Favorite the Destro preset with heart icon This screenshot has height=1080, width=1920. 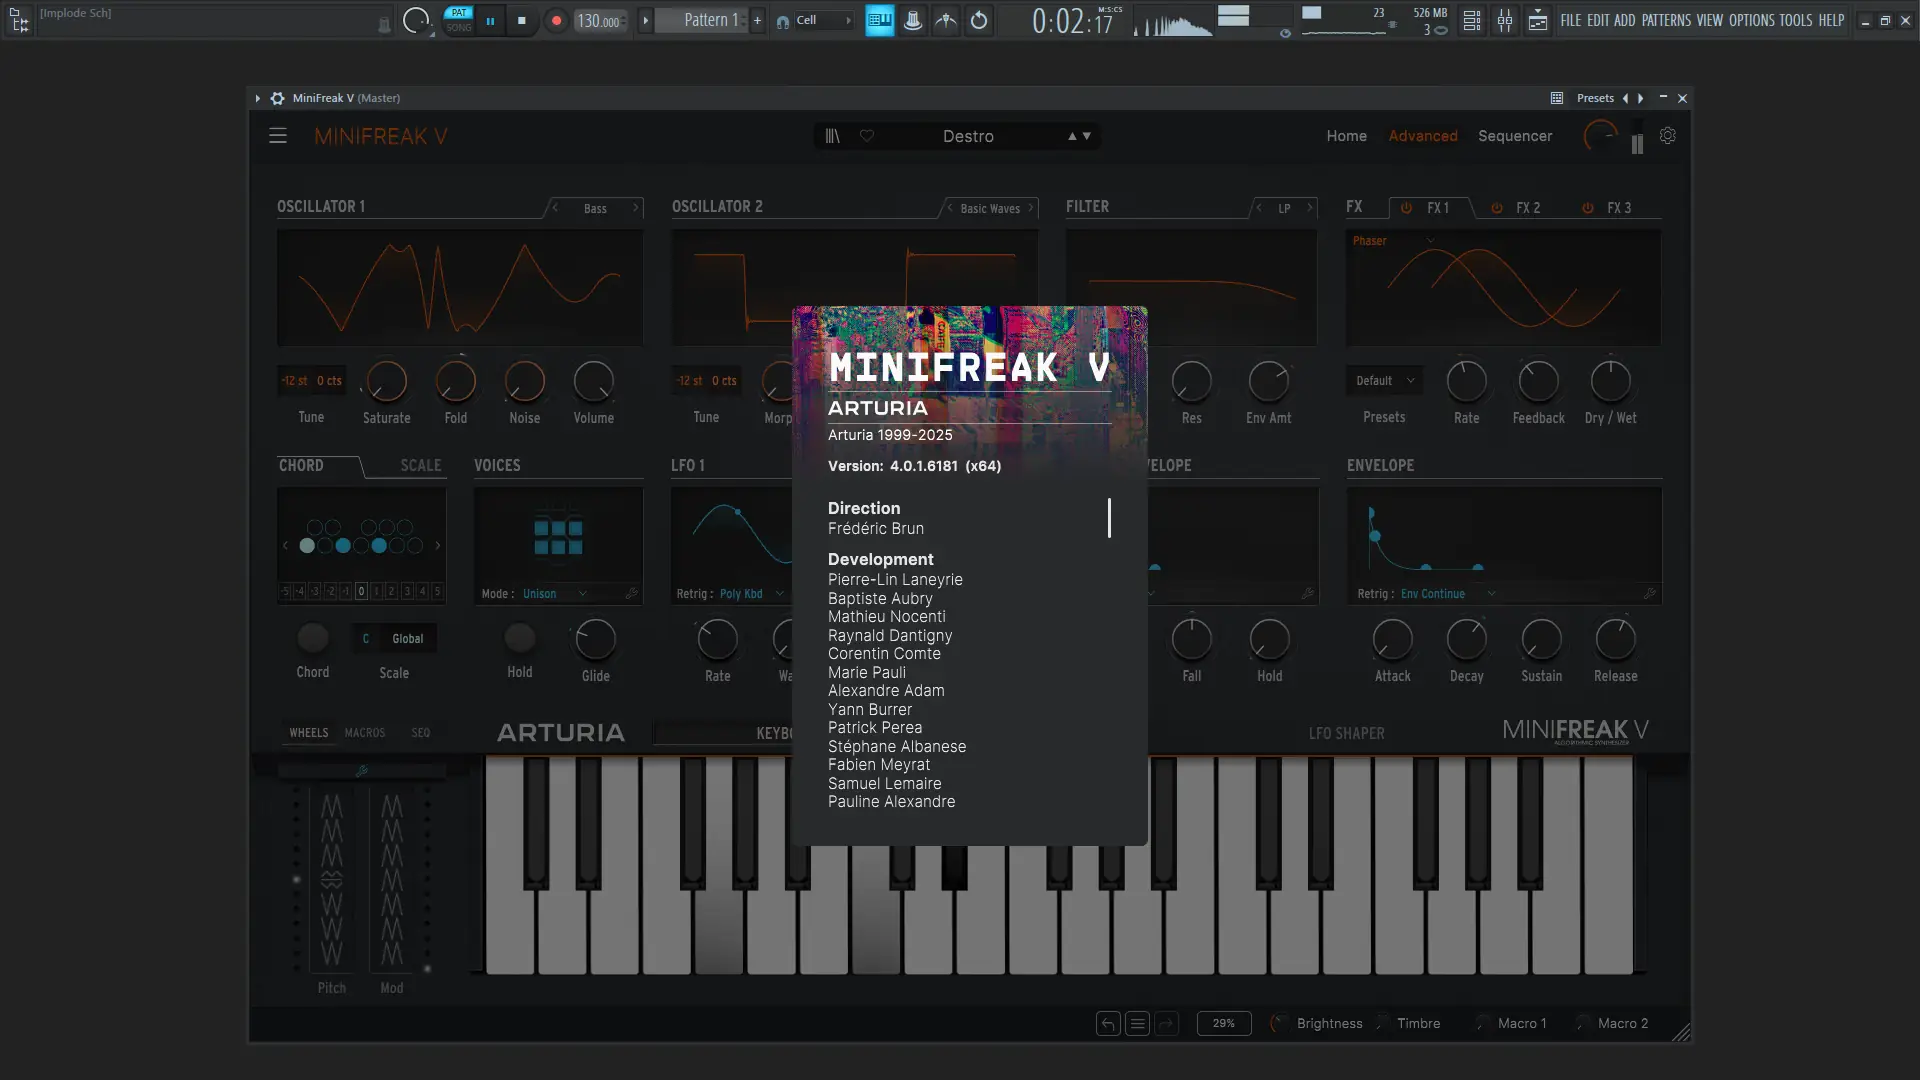coord(867,136)
